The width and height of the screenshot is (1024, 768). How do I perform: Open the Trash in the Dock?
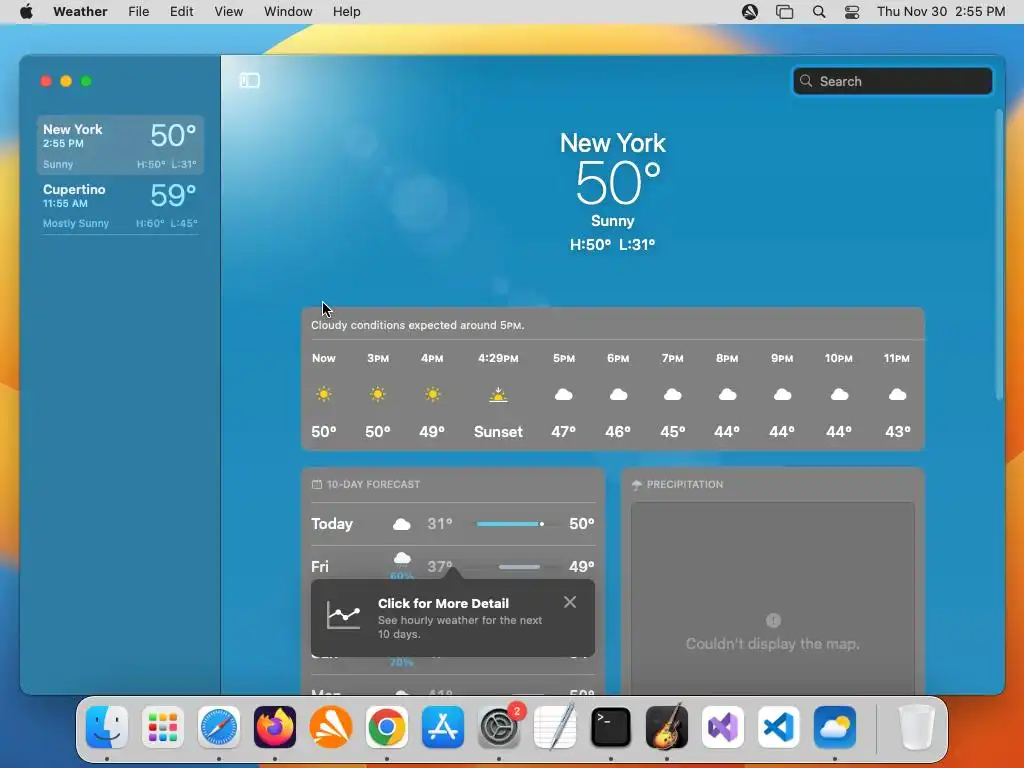(917, 727)
